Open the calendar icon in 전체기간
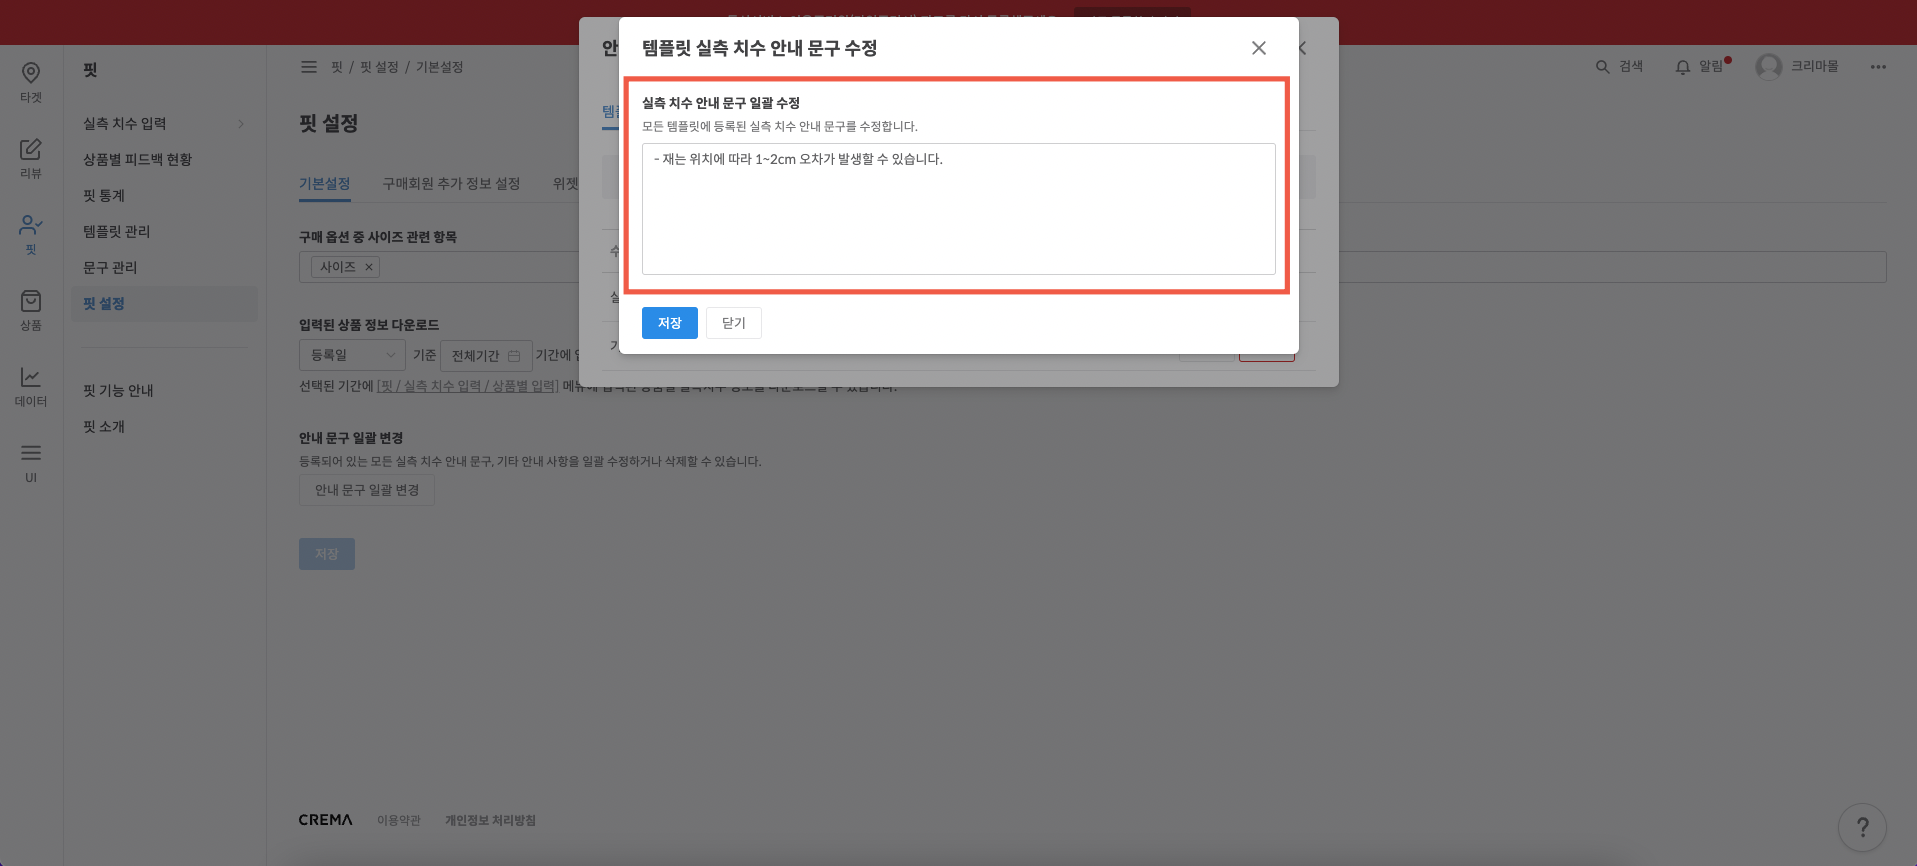The image size is (1917, 866). (x=514, y=356)
